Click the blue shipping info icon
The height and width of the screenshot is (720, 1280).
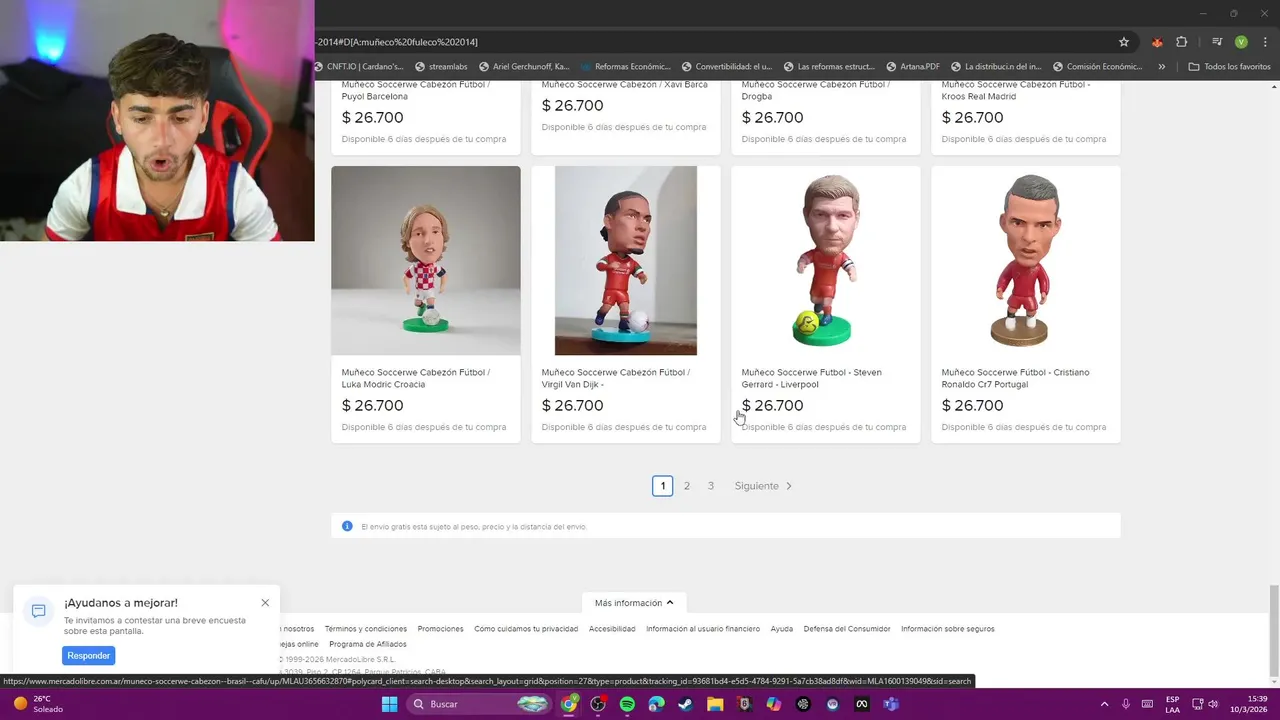click(x=347, y=526)
